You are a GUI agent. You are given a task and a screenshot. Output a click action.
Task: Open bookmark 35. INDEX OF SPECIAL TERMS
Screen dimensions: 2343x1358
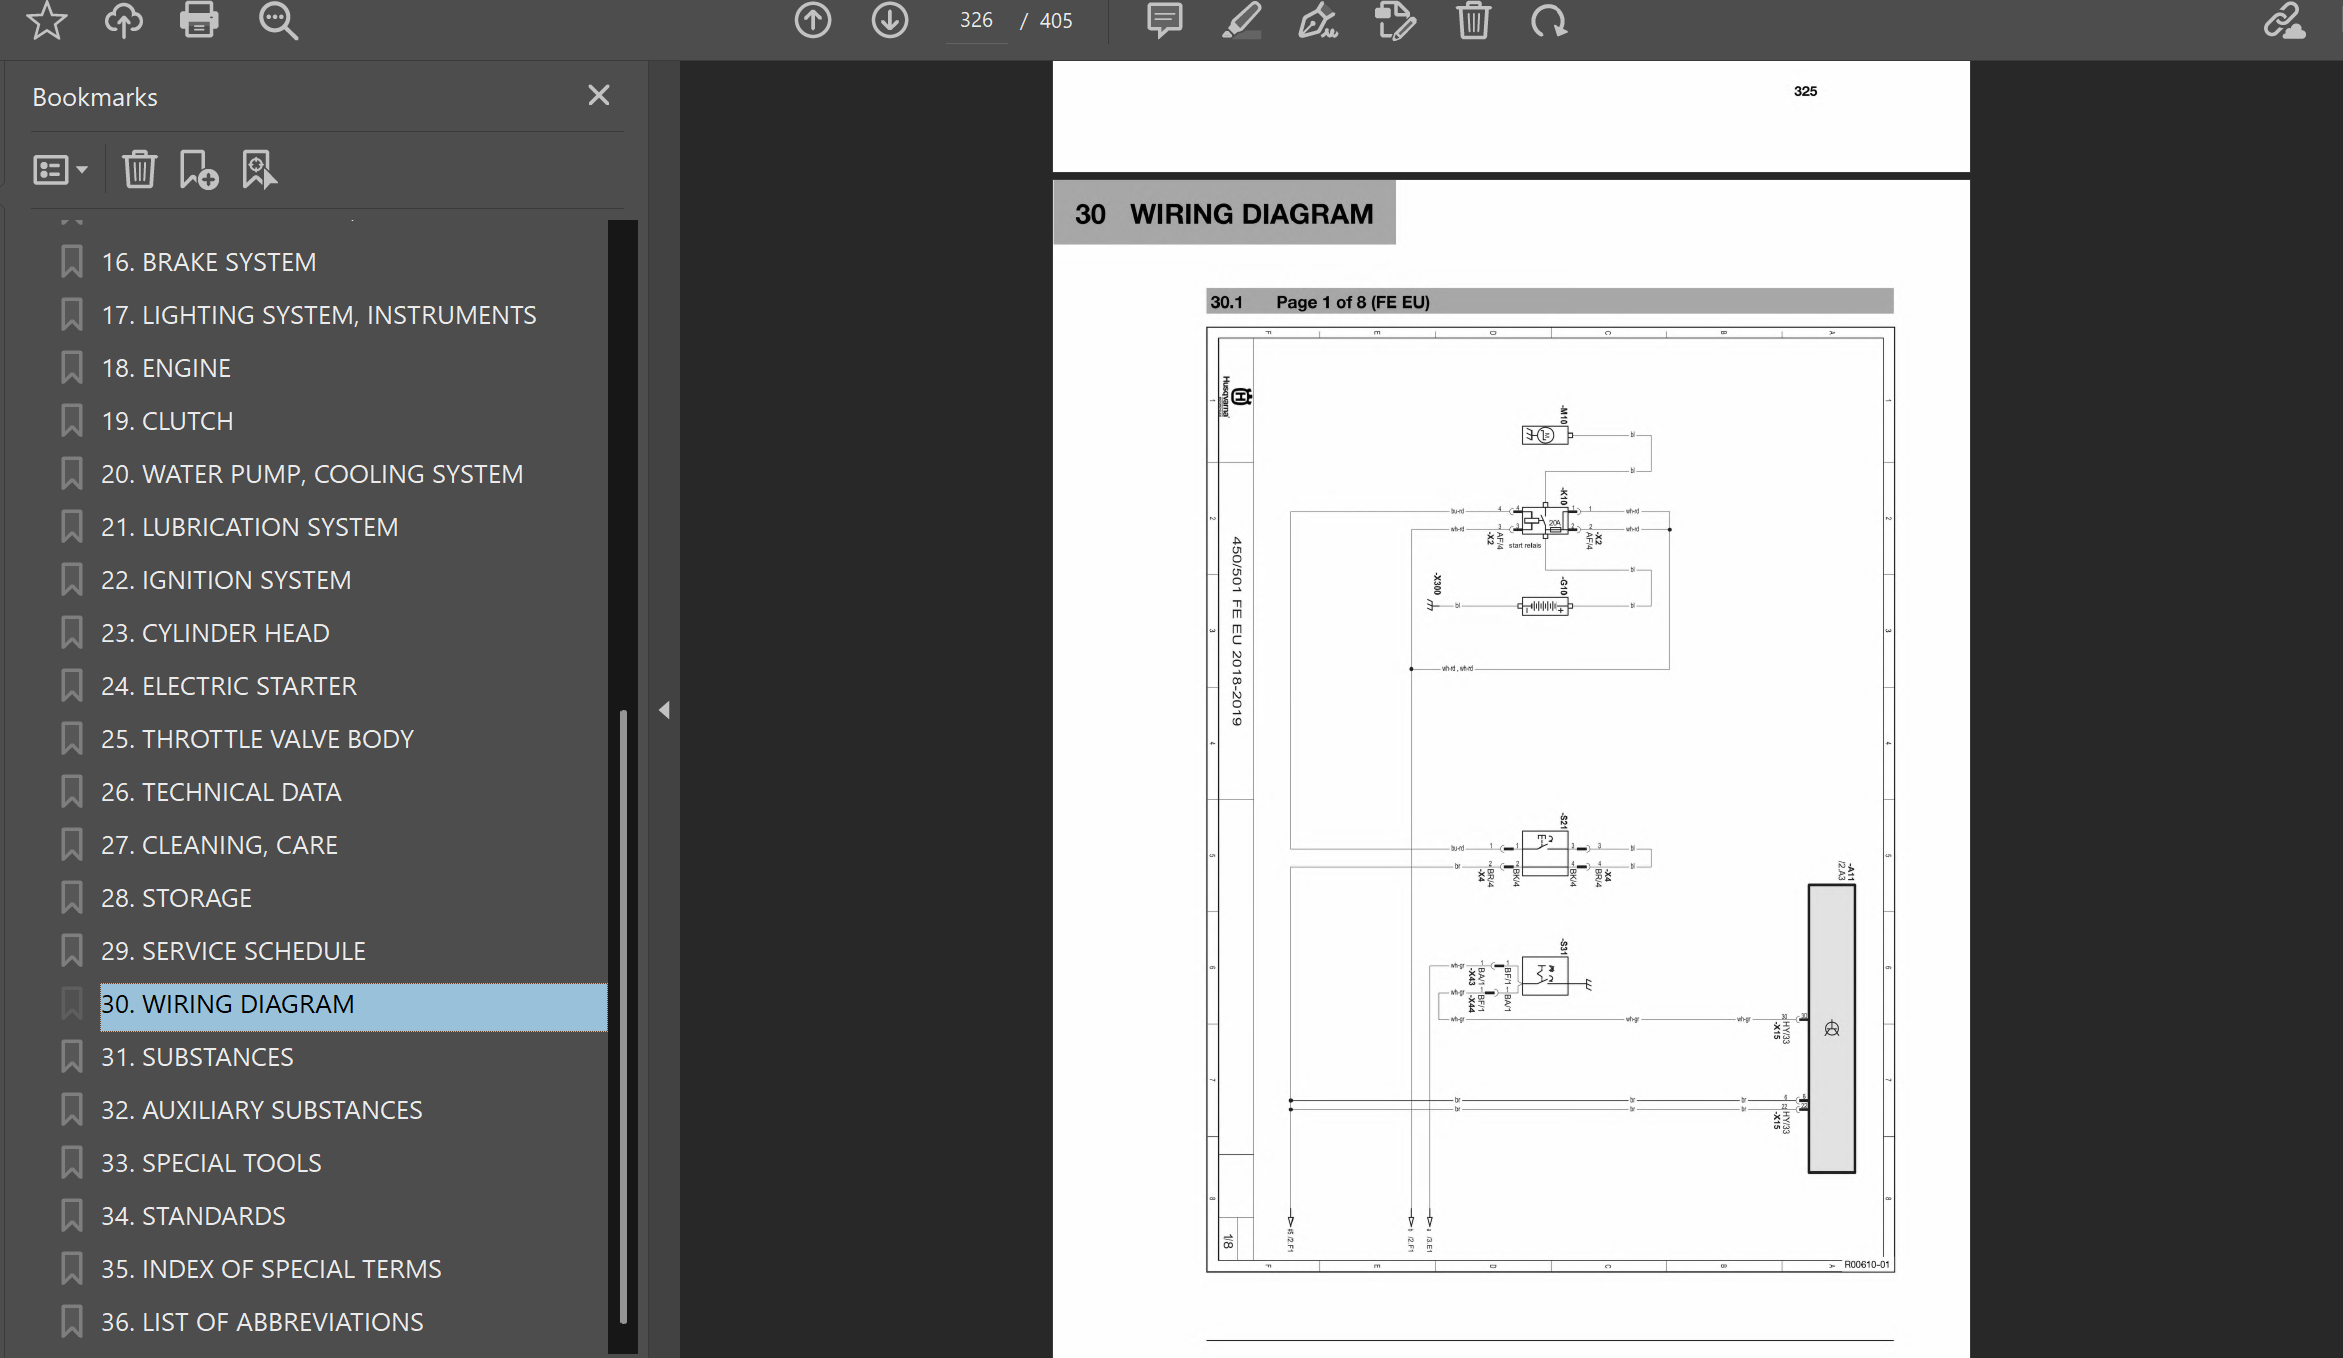pos(271,1269)
